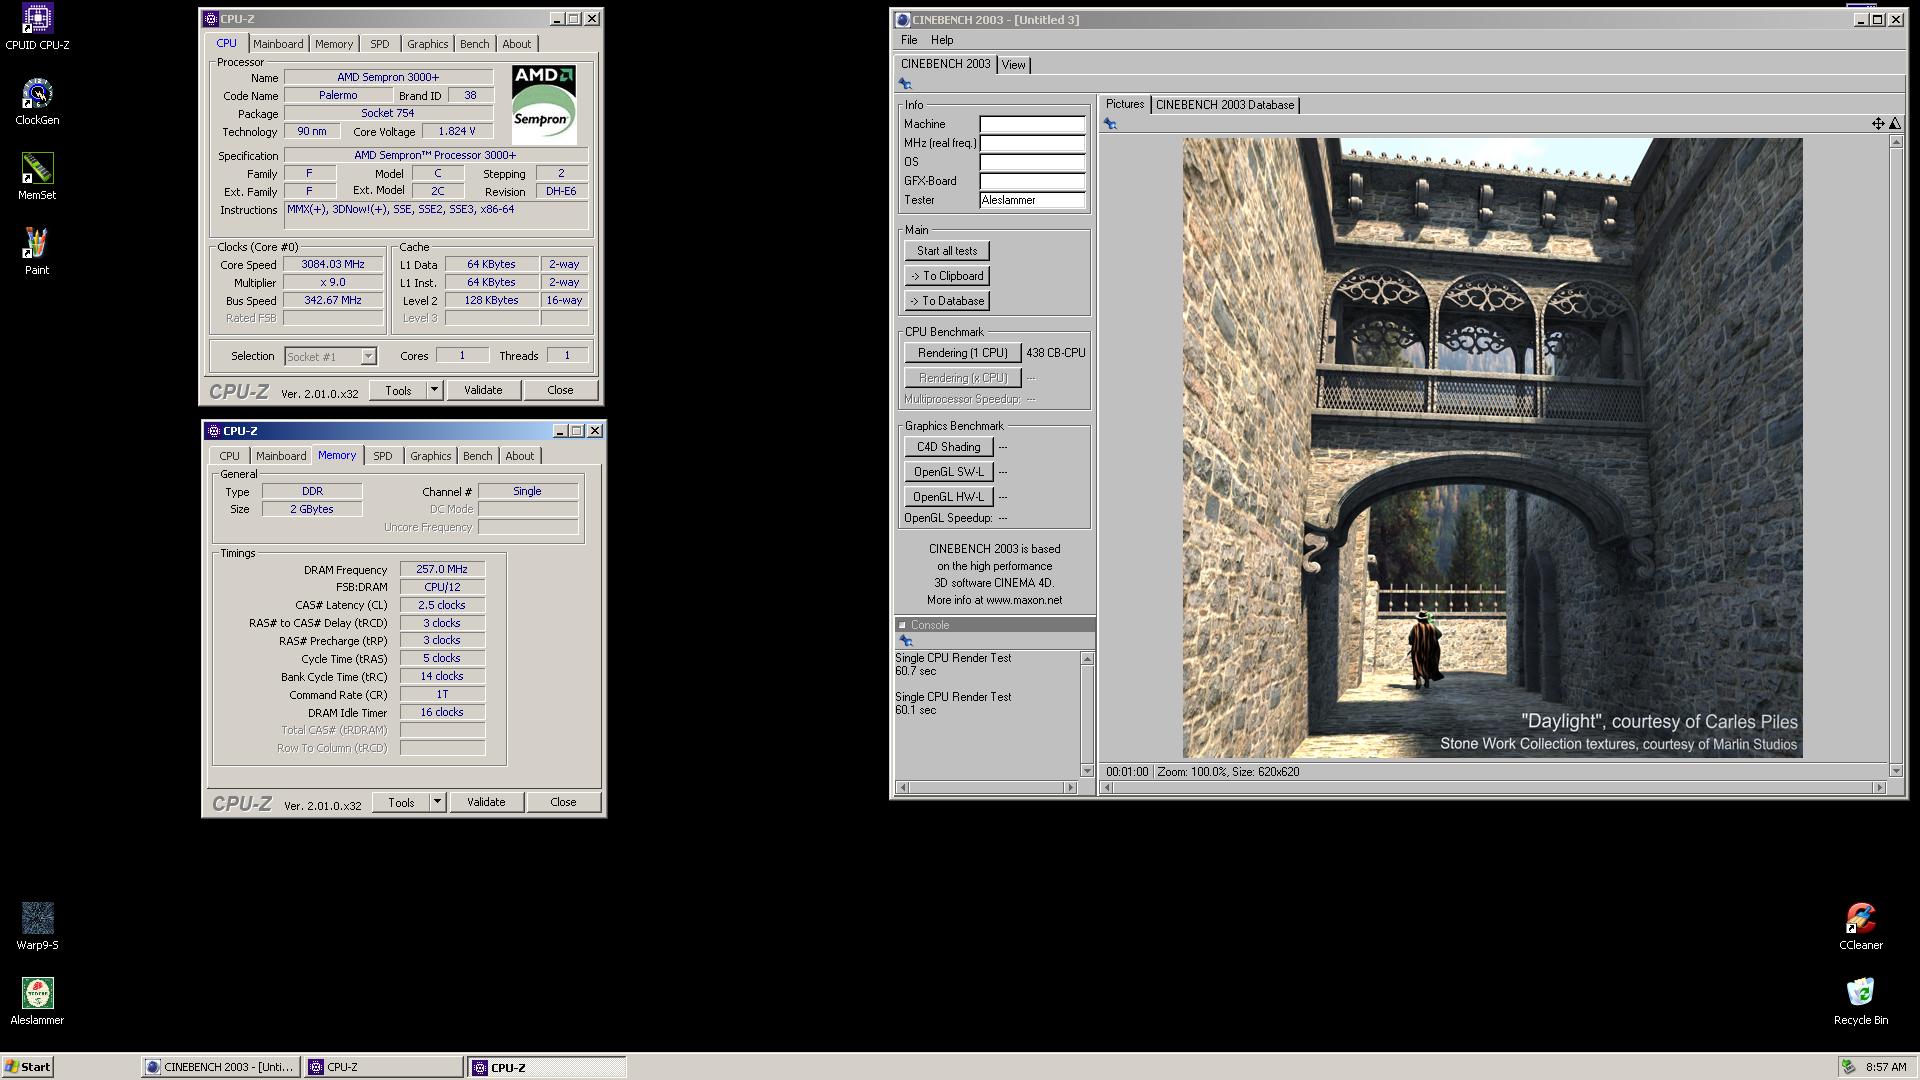Image resolution: width=1920 pixels, height=1080 pixels.
Task: Open Tools dropdown arrow in top CPU-Z
Action: [x=434, y=390]
